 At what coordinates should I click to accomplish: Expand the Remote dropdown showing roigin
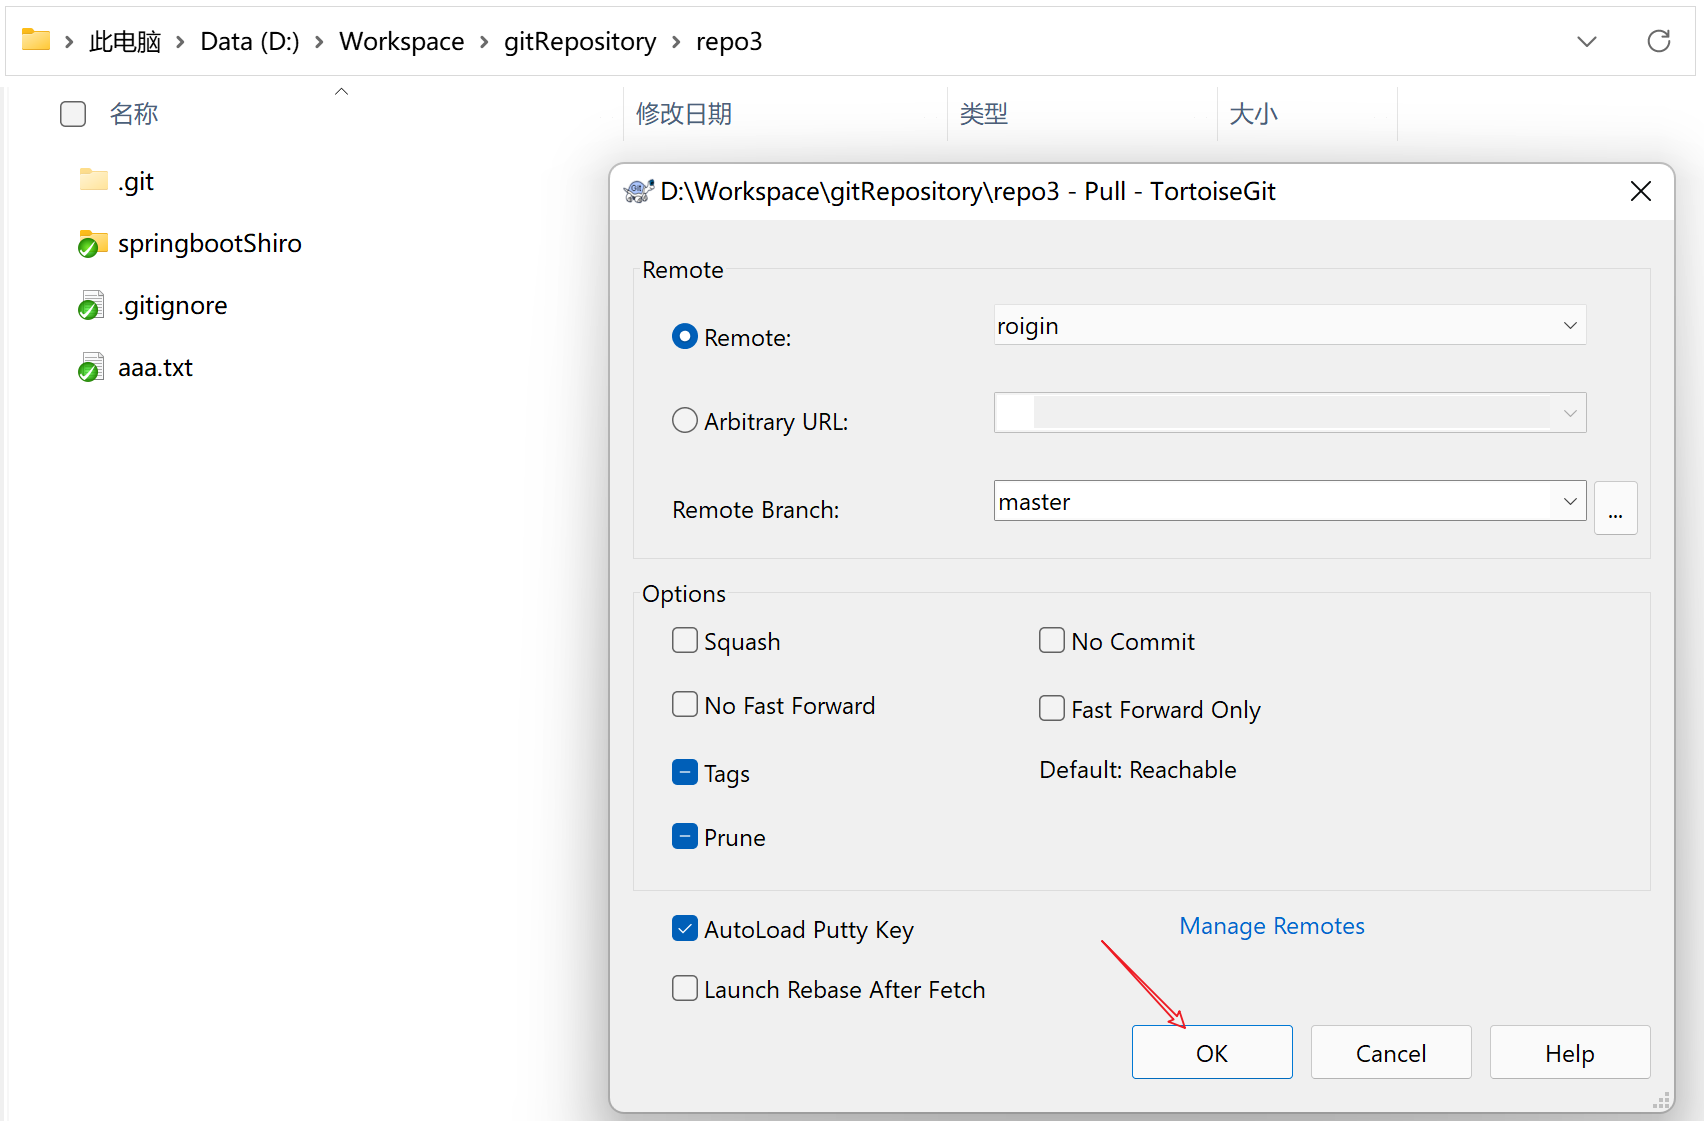point(1569,326)
